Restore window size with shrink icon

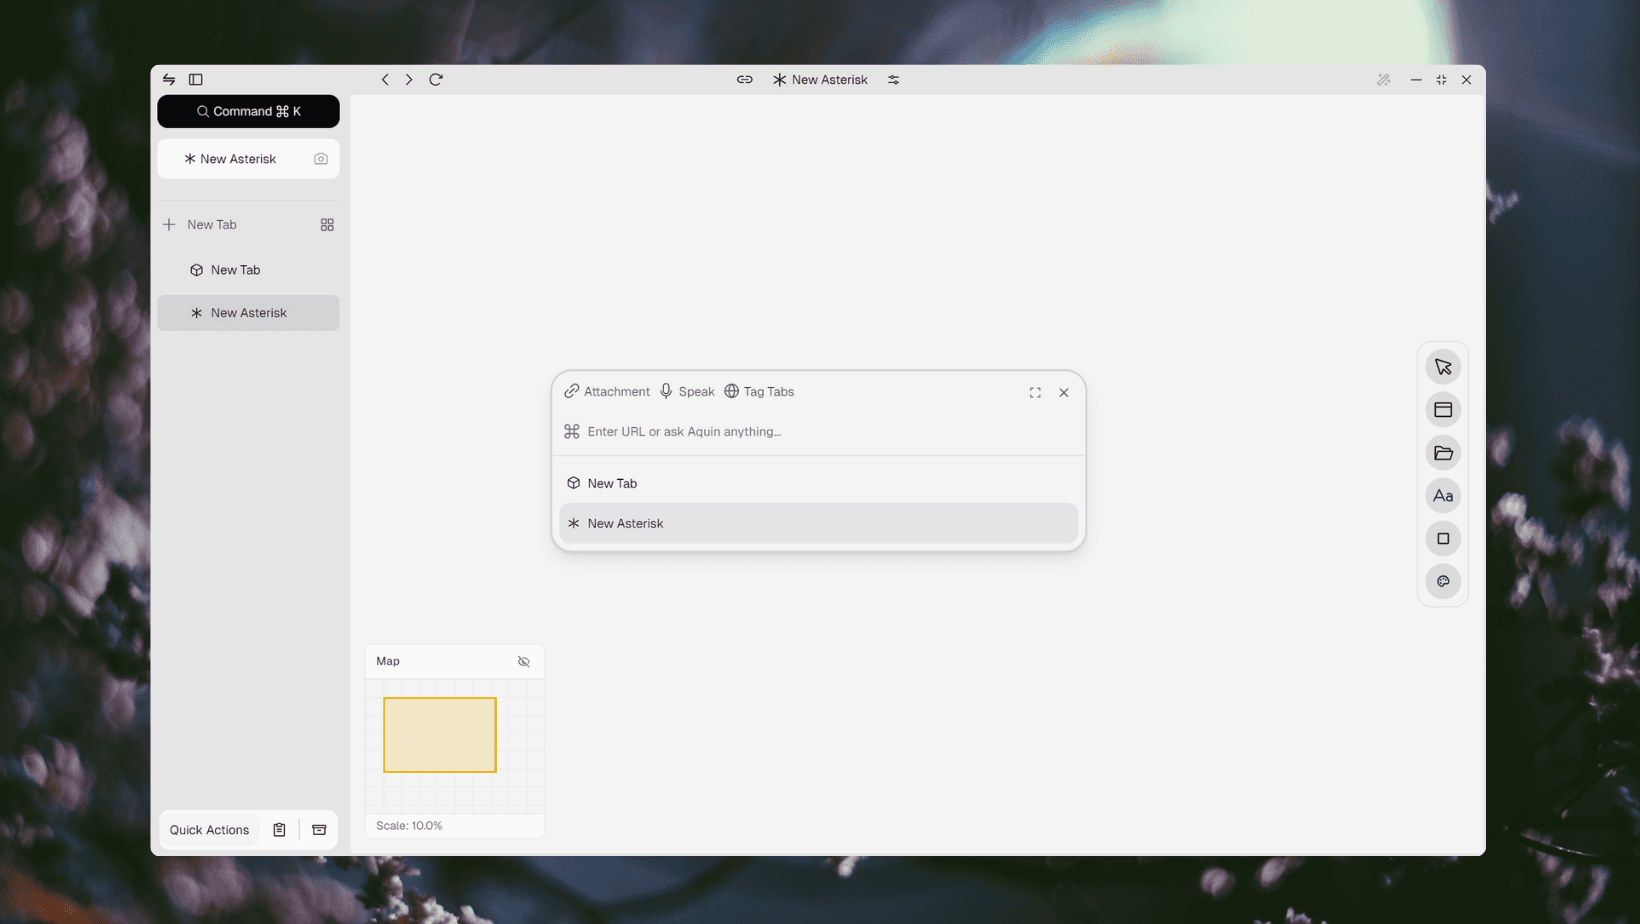pyautogui.click(x=1441, y=80)
